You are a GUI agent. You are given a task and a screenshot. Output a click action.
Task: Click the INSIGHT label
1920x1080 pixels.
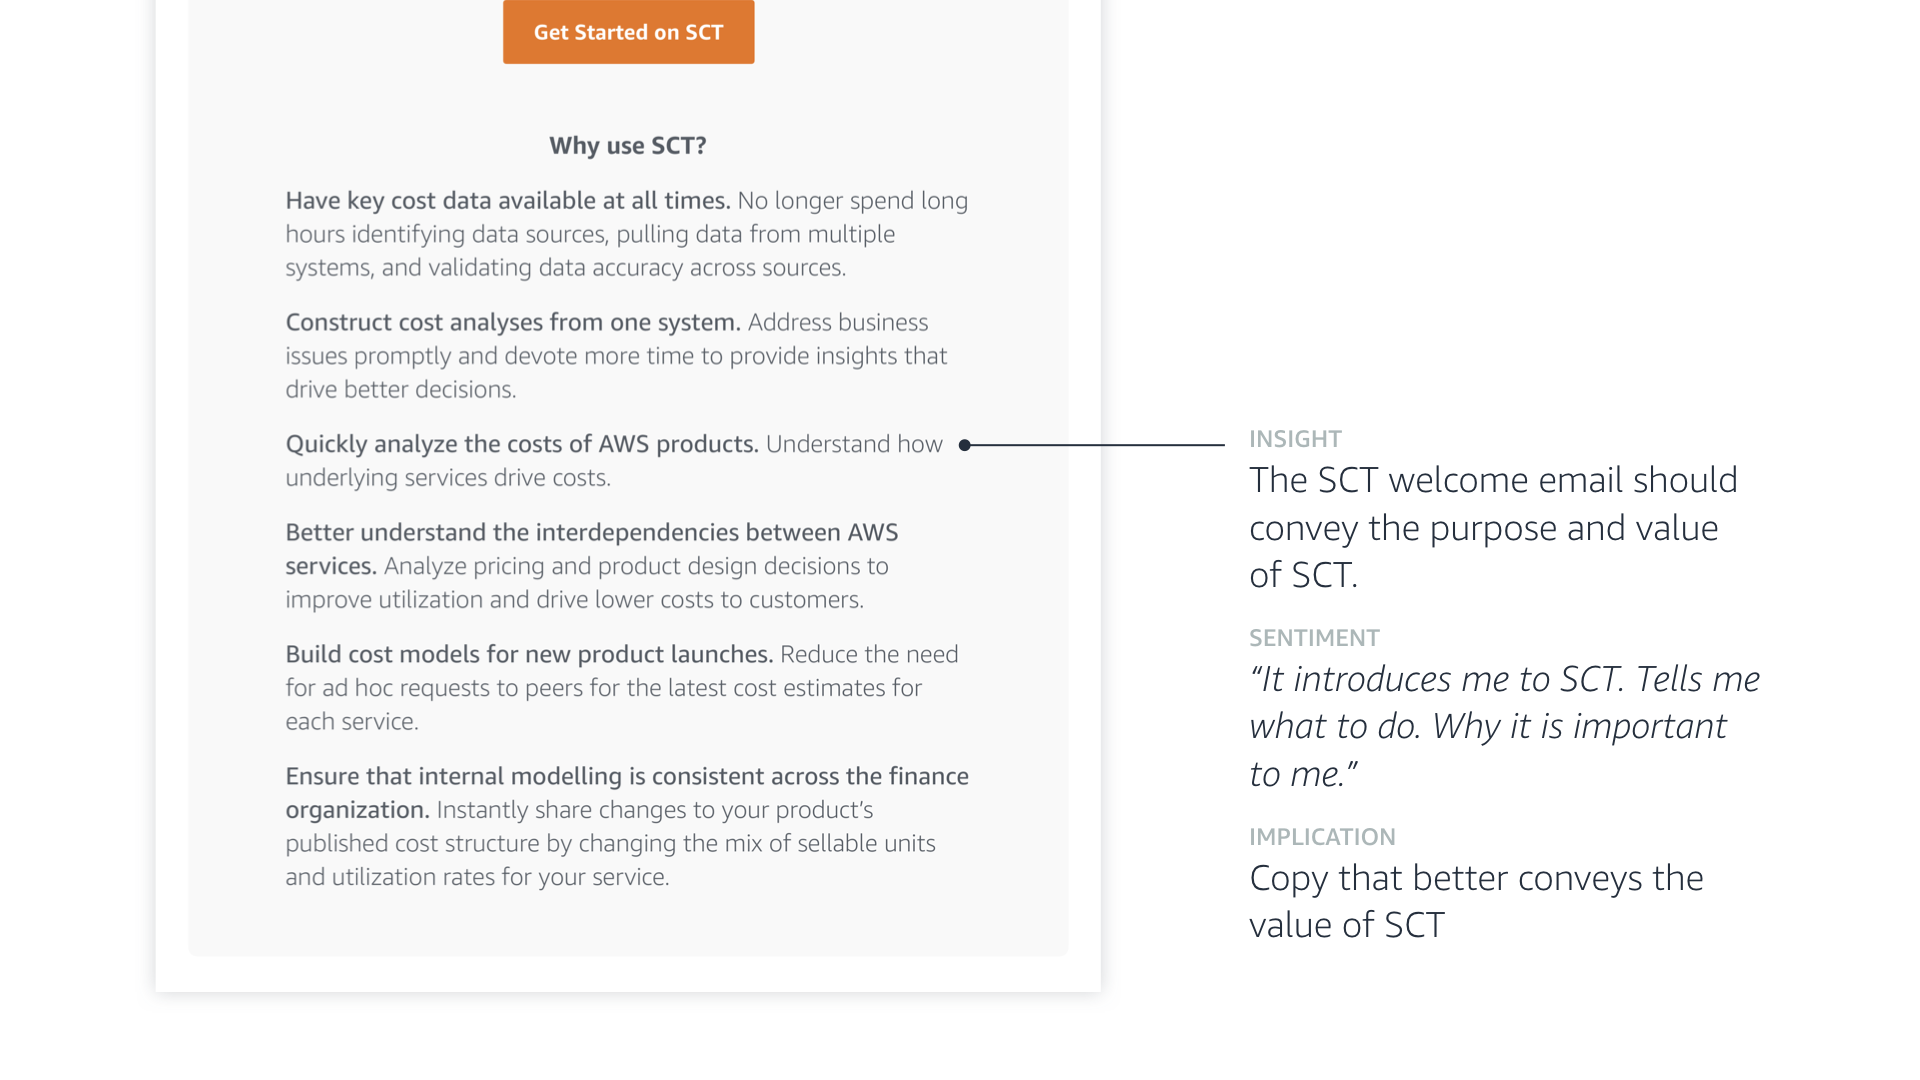point(1295,439)
